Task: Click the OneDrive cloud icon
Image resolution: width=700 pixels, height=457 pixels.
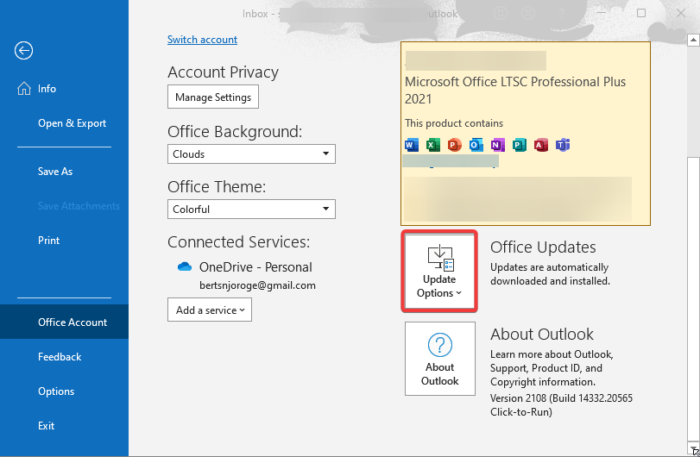Action: (x=184, y=267)
